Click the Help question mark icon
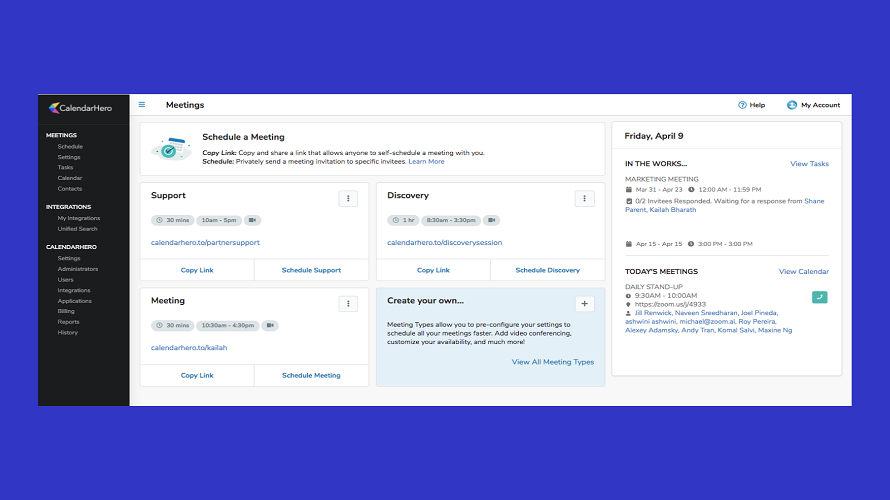Image resolution: width=890 pixels, height=500 pixels. 742,105
